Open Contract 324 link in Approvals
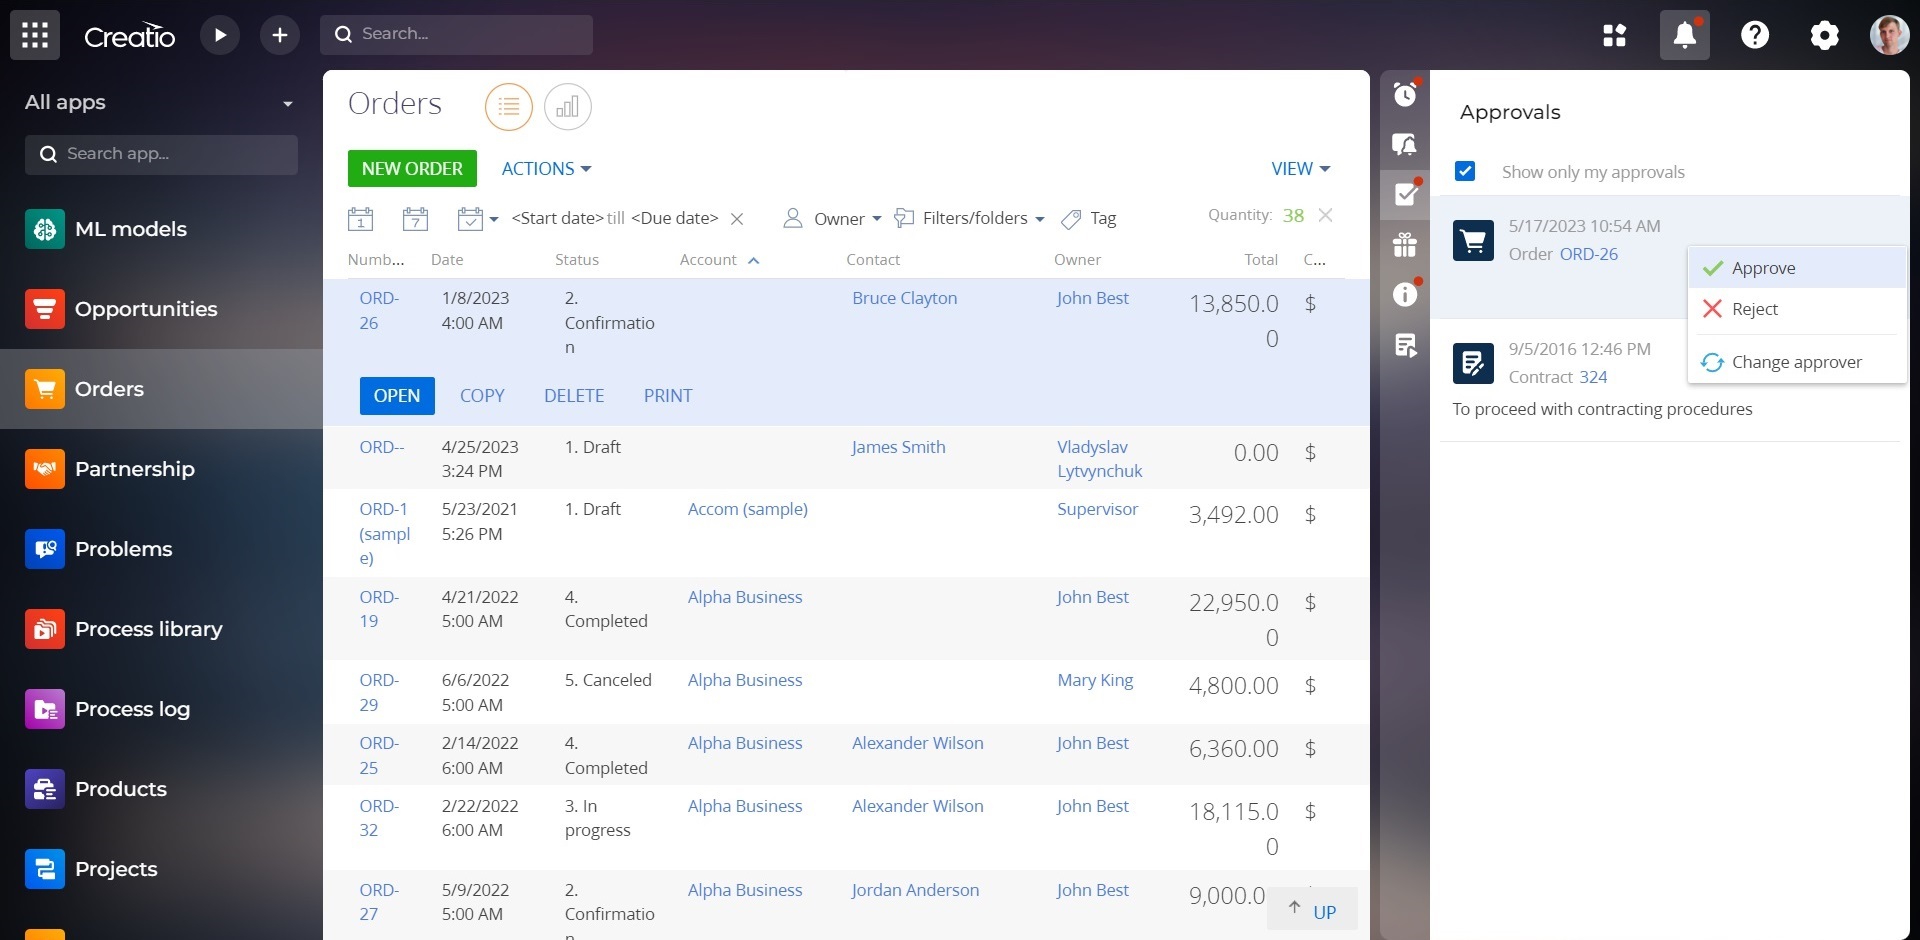The height and width of the screenshot is (940, 1920). 1593,377
